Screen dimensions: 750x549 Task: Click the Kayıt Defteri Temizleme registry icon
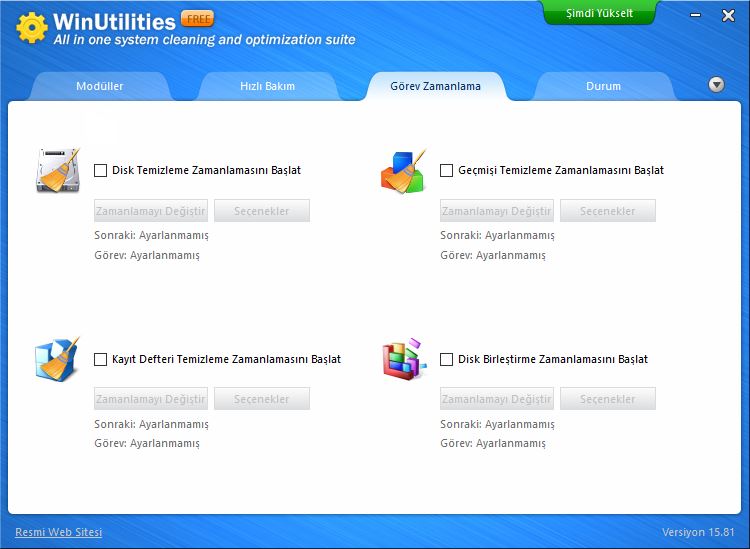coord(57,359)
